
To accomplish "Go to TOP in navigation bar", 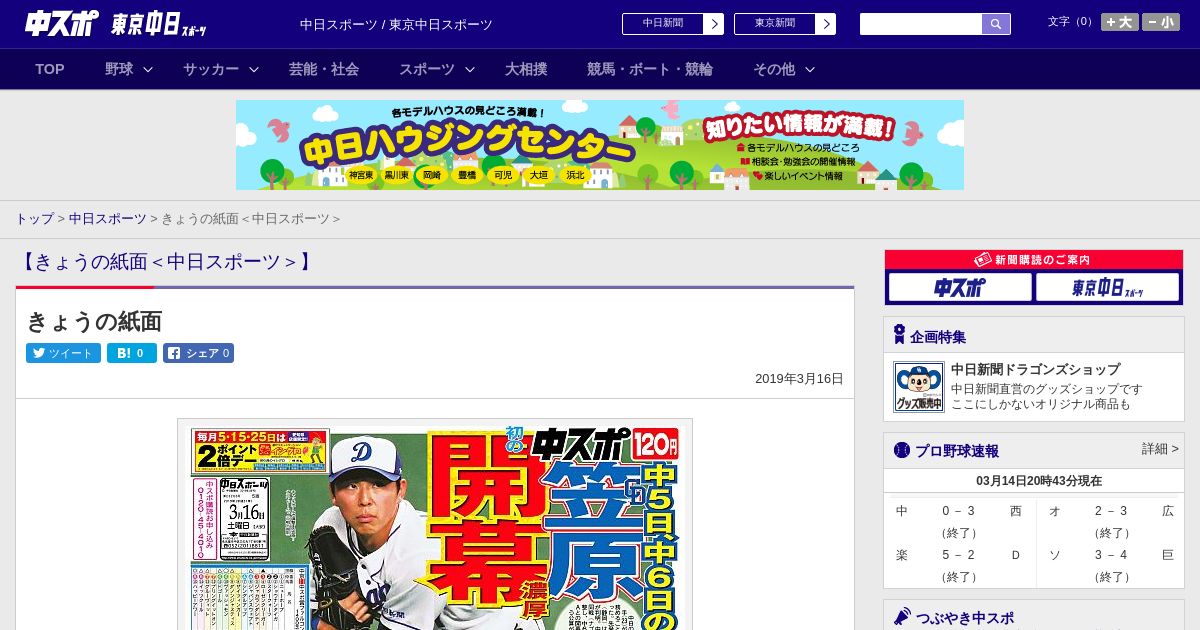I will tap(50, 69).
